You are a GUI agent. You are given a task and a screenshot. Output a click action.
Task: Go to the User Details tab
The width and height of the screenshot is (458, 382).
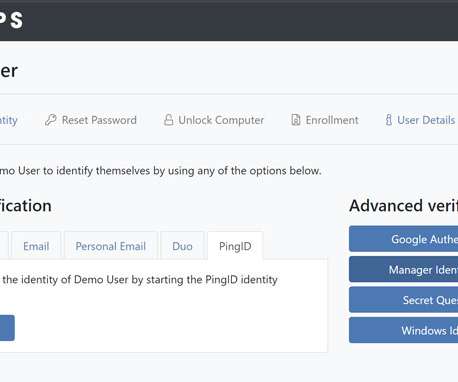point(420,120)
